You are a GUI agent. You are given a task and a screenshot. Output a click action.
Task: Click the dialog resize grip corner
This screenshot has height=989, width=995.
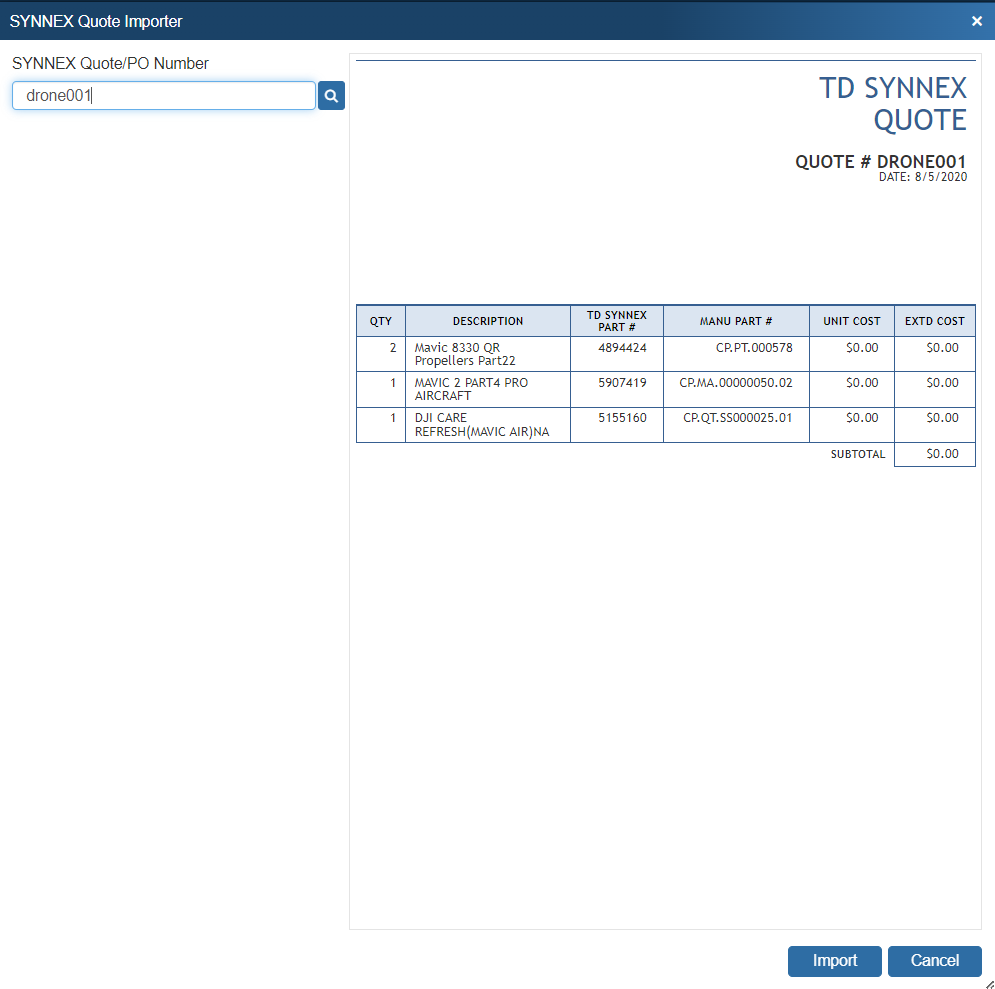click(x=988, y=983)
